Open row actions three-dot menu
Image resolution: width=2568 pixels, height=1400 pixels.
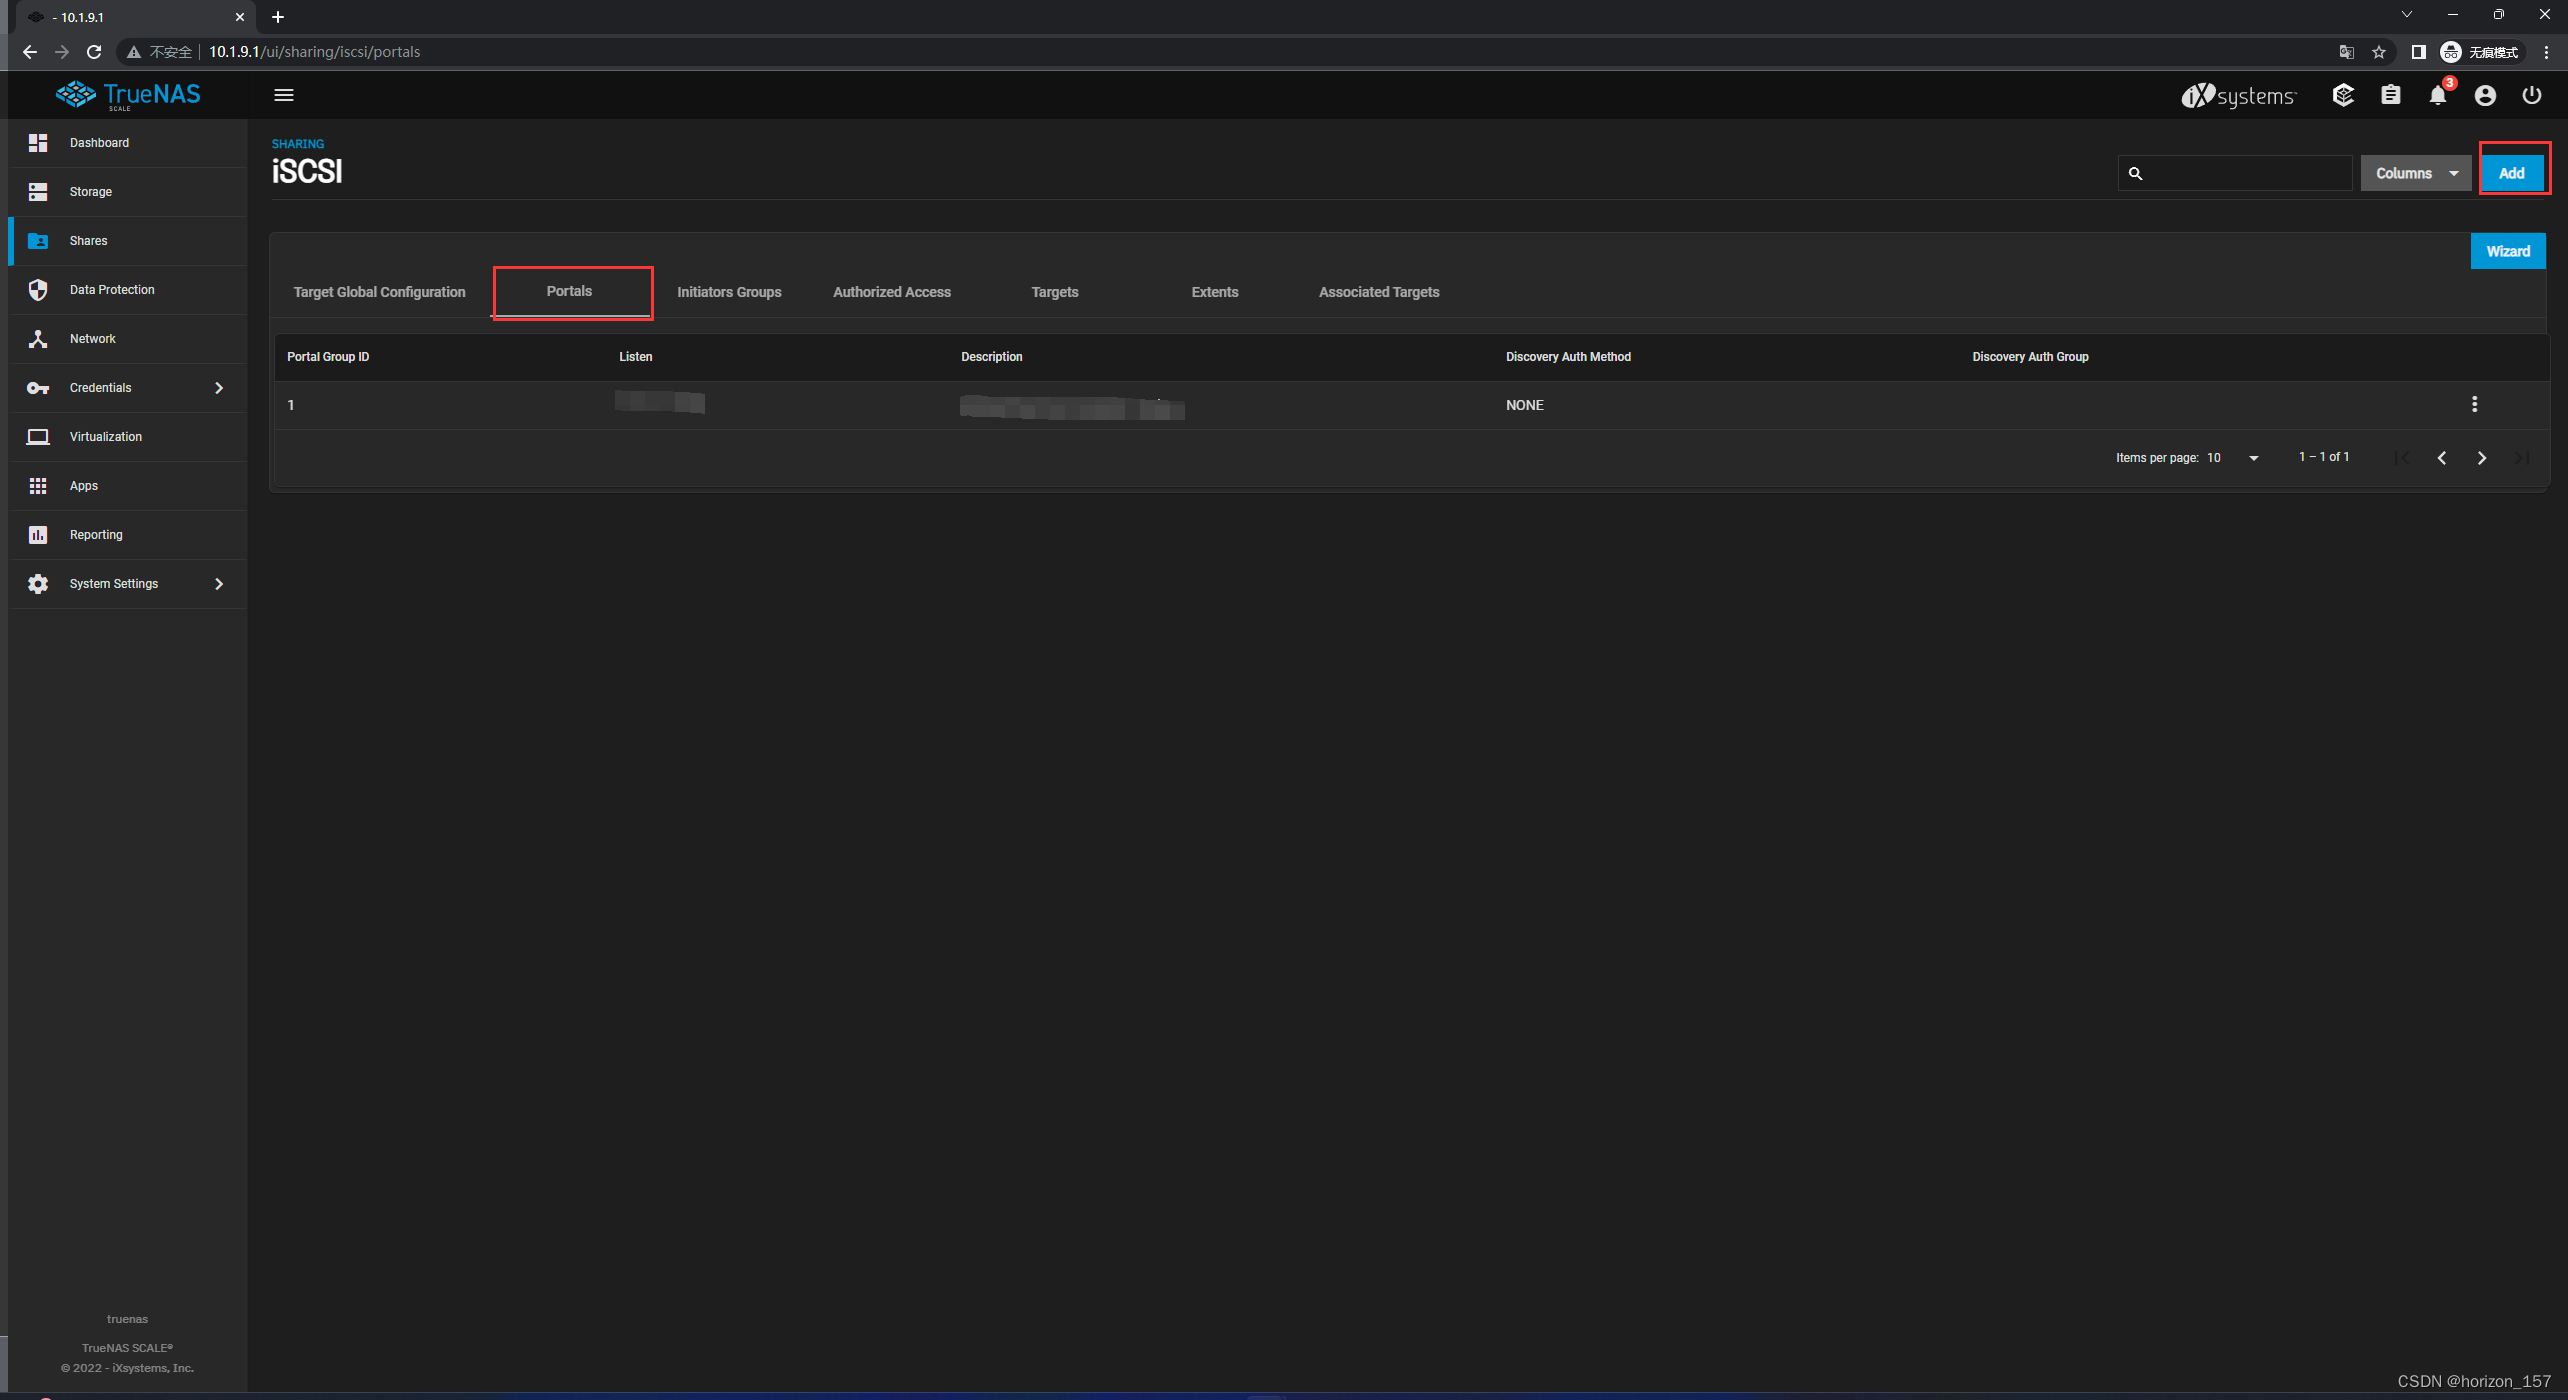click(x=2474, y=404)
